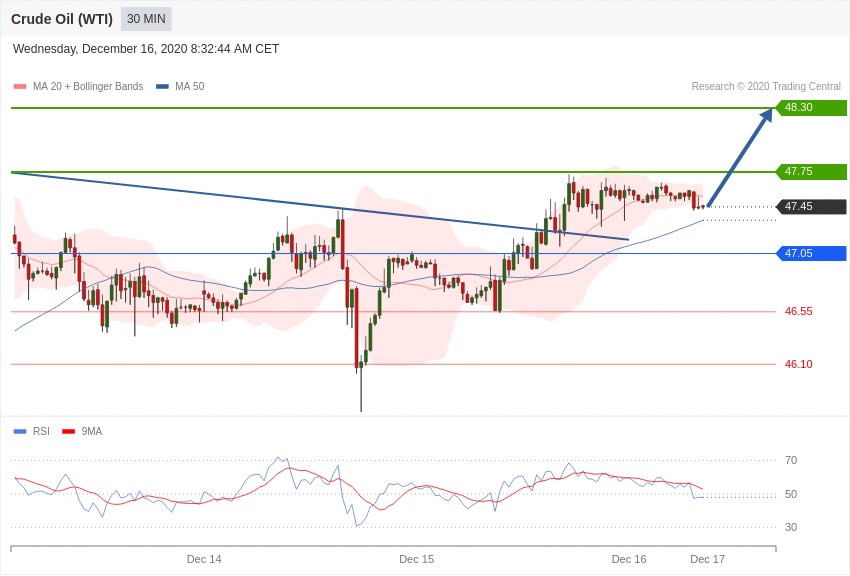Click the blue forecast arrow head
Image resolution: width=850 pixels, height=576 pixels.
tap(766, 115)
